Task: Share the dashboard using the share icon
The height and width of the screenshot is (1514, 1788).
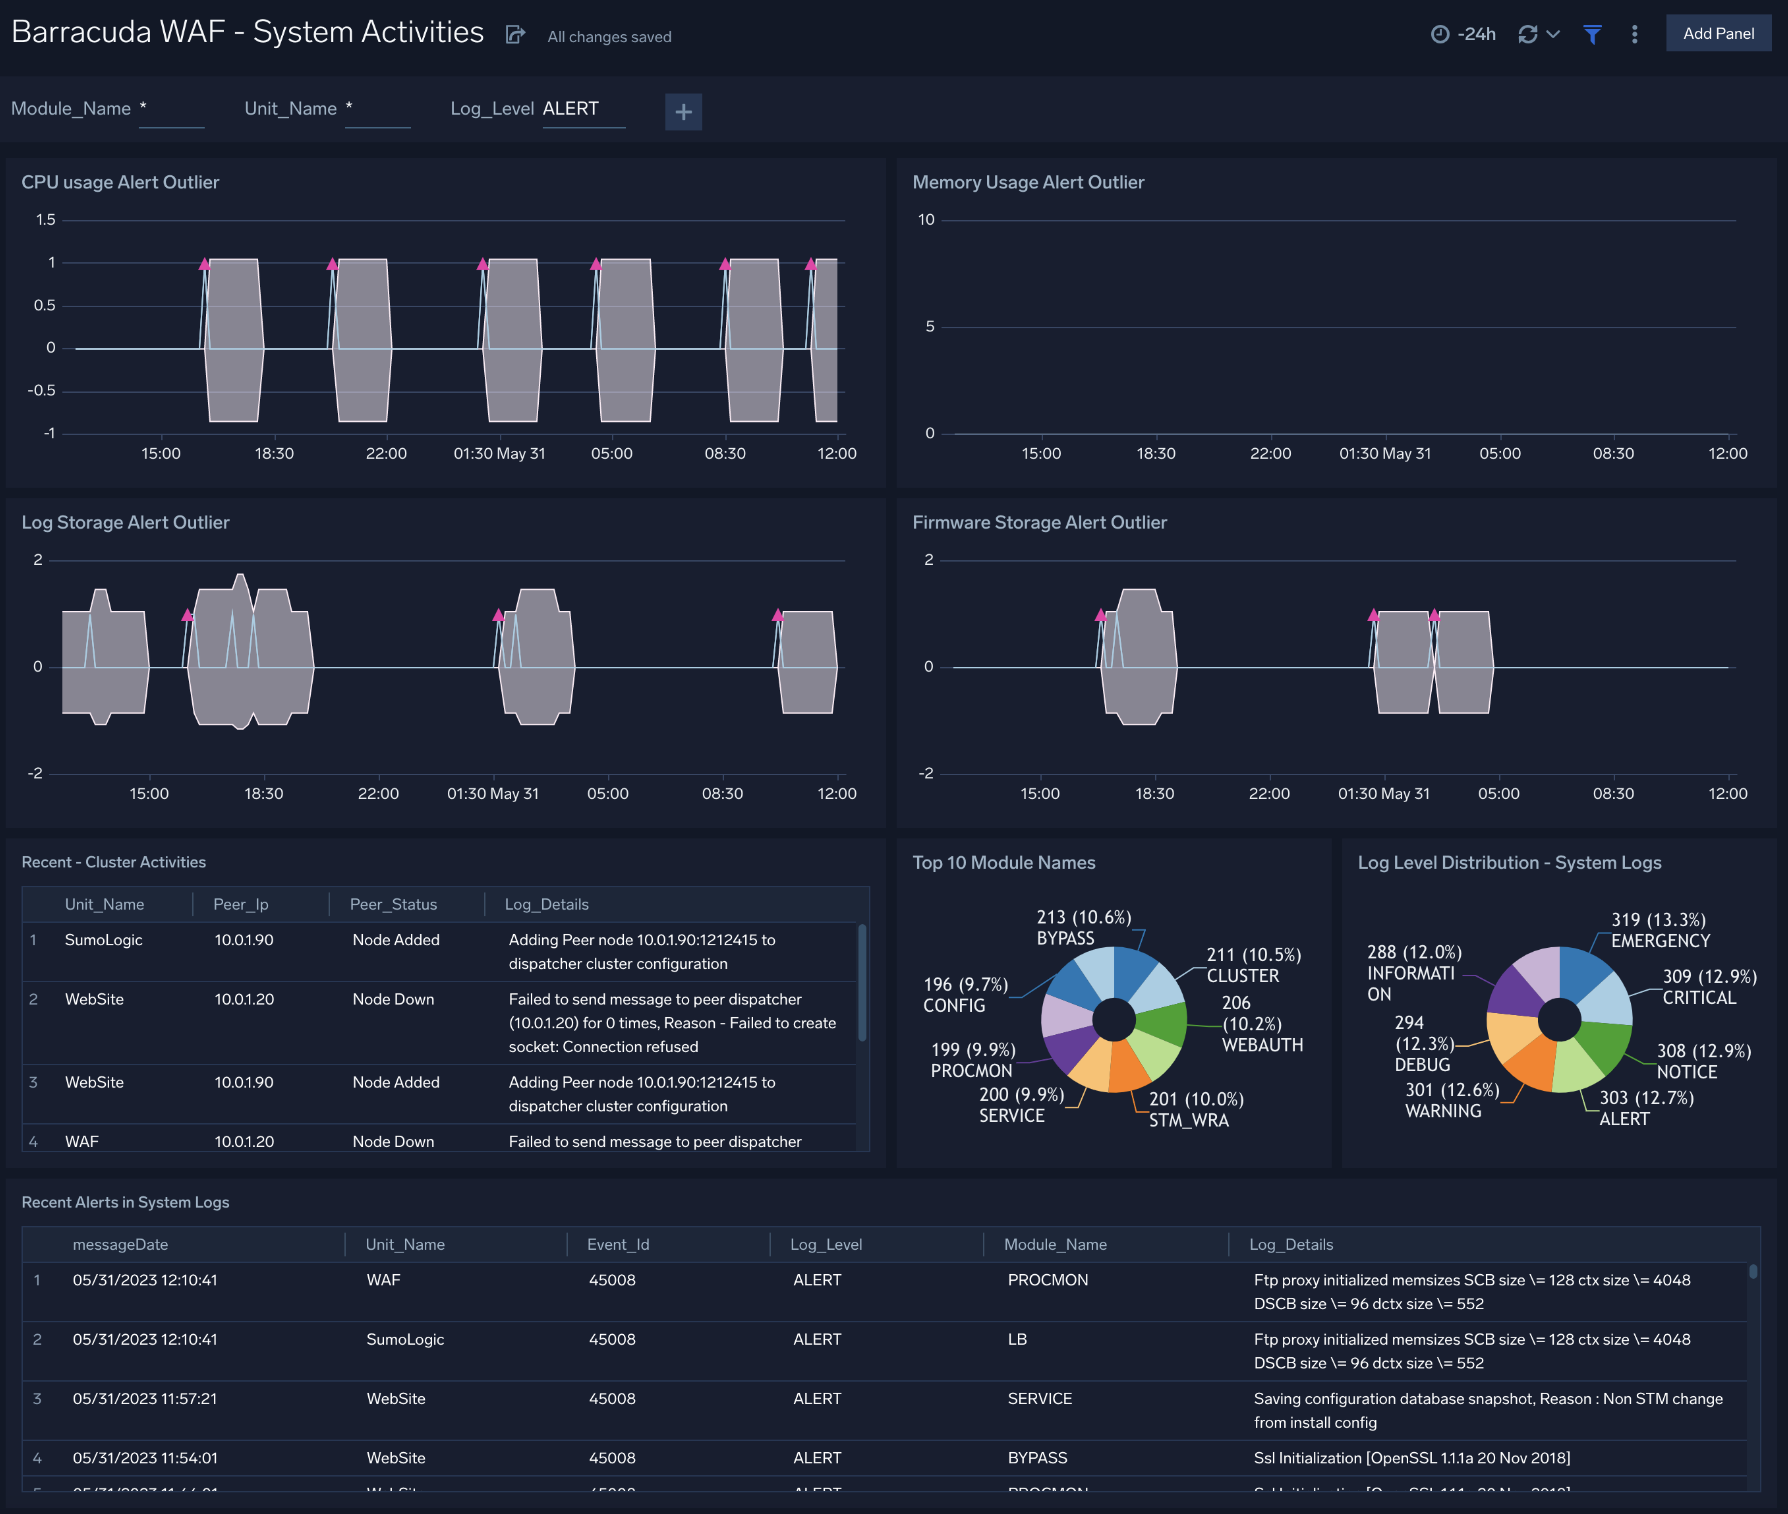Action: pos(514,33)
